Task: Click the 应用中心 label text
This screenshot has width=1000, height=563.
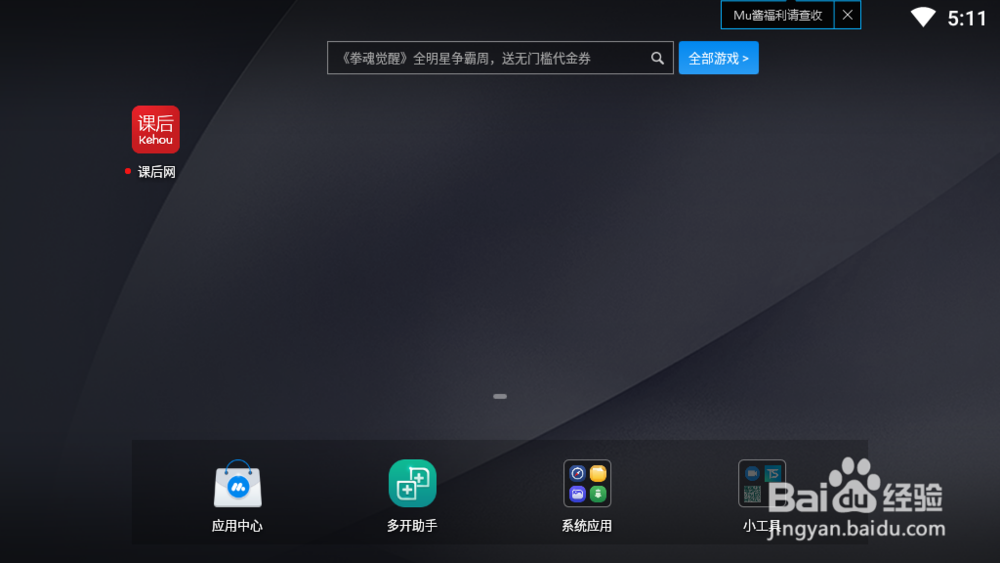Action: pyautogui.click(x=237, y=526)
